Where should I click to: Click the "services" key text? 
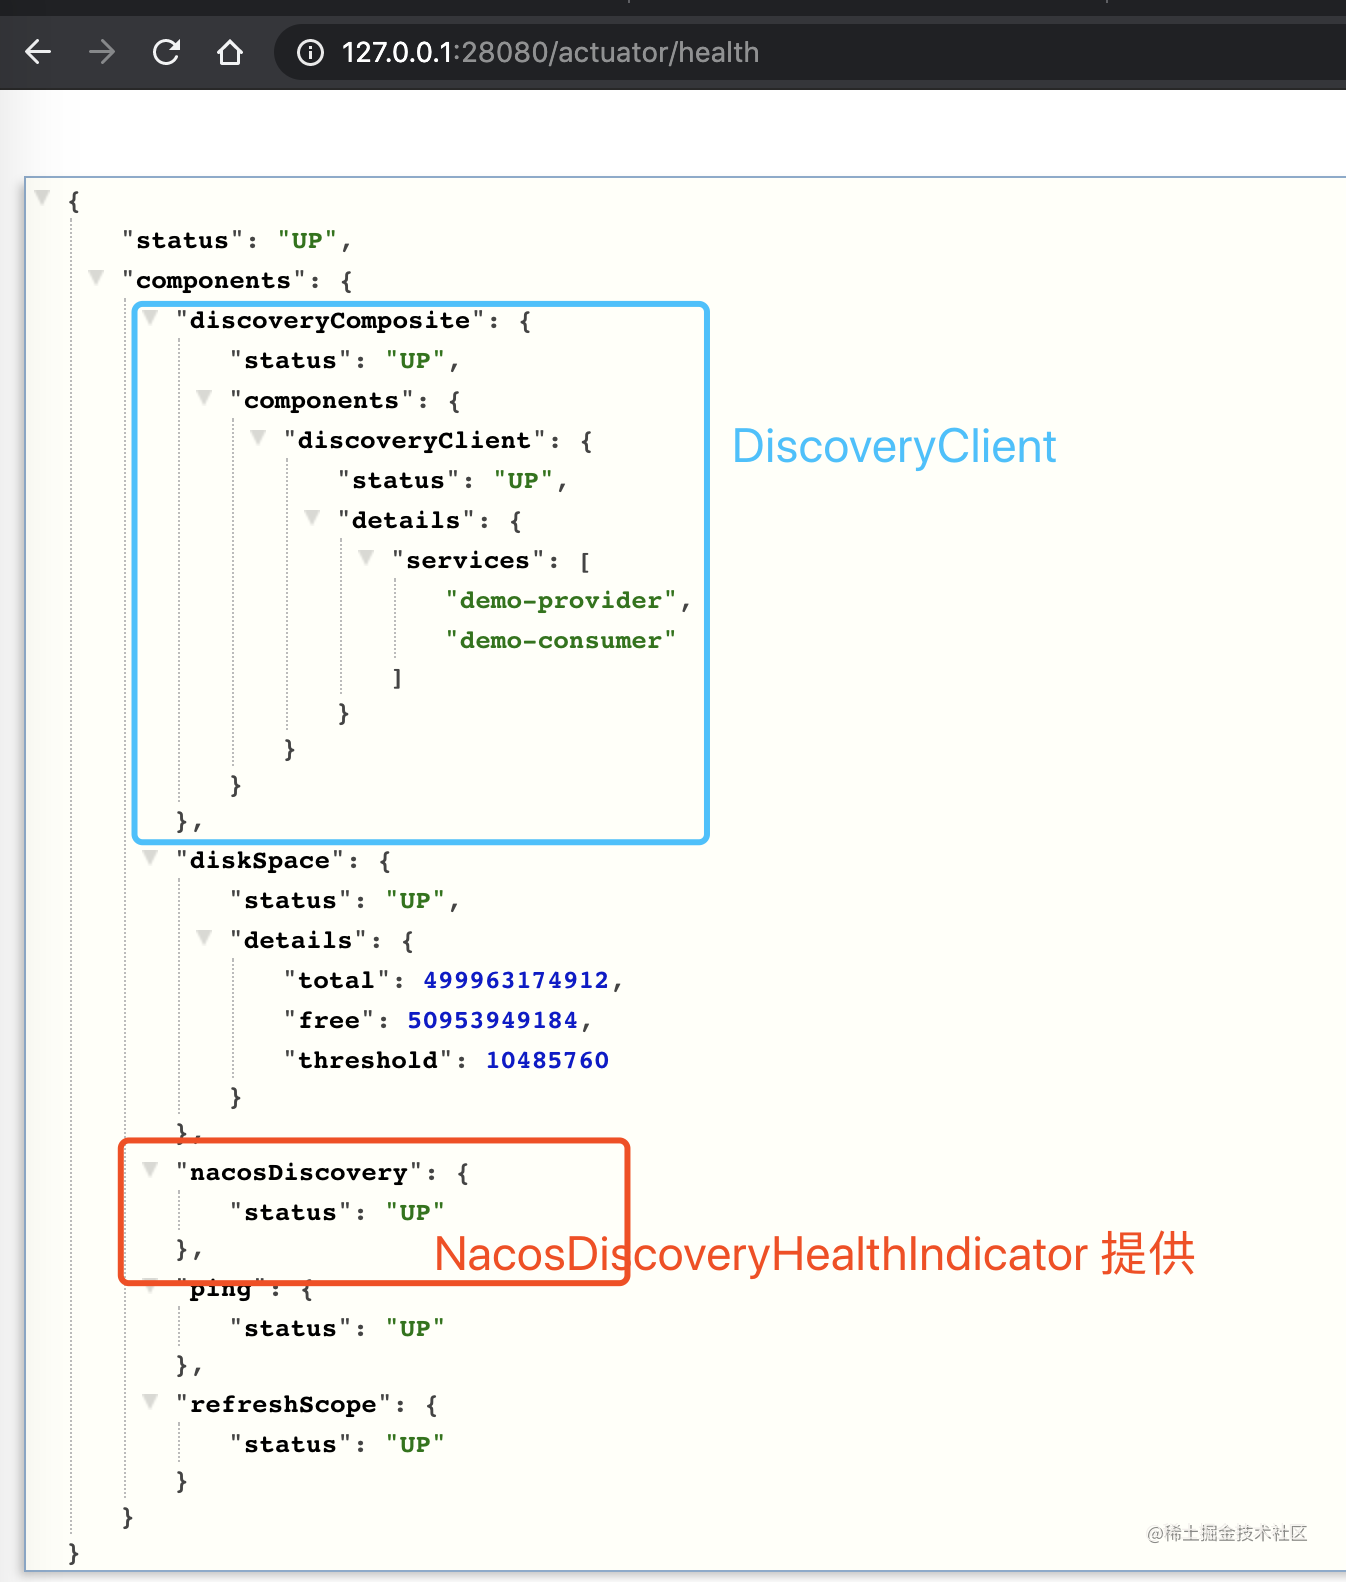click(468, 561)
